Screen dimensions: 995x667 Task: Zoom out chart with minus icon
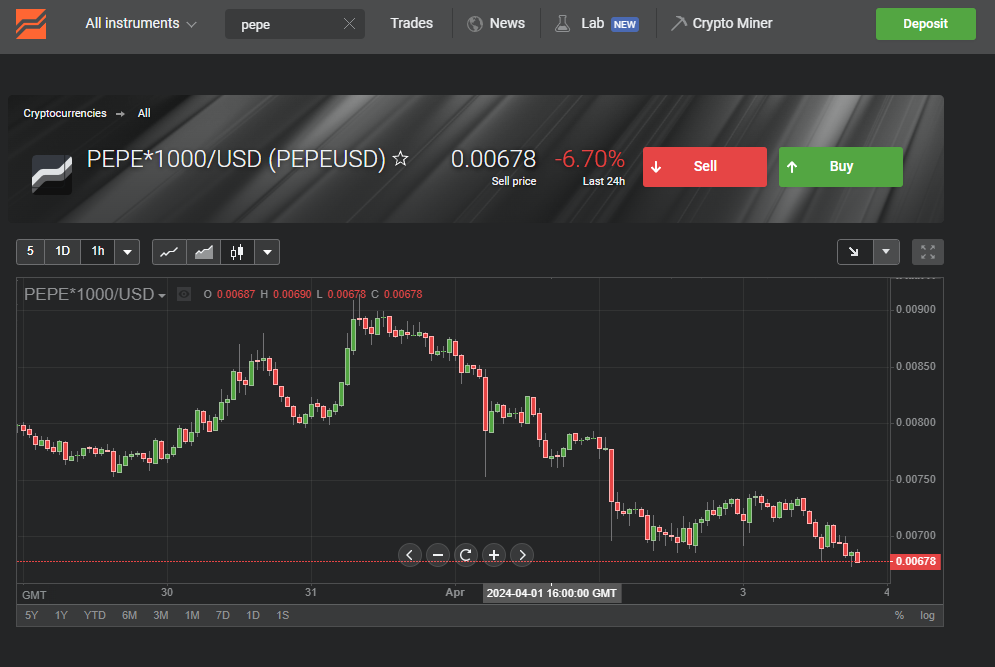tap(438, 555)
